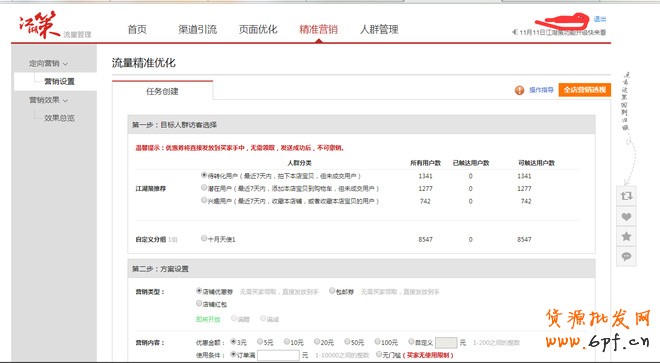Click the 江湖策 logo

click(x=40, y=25)
